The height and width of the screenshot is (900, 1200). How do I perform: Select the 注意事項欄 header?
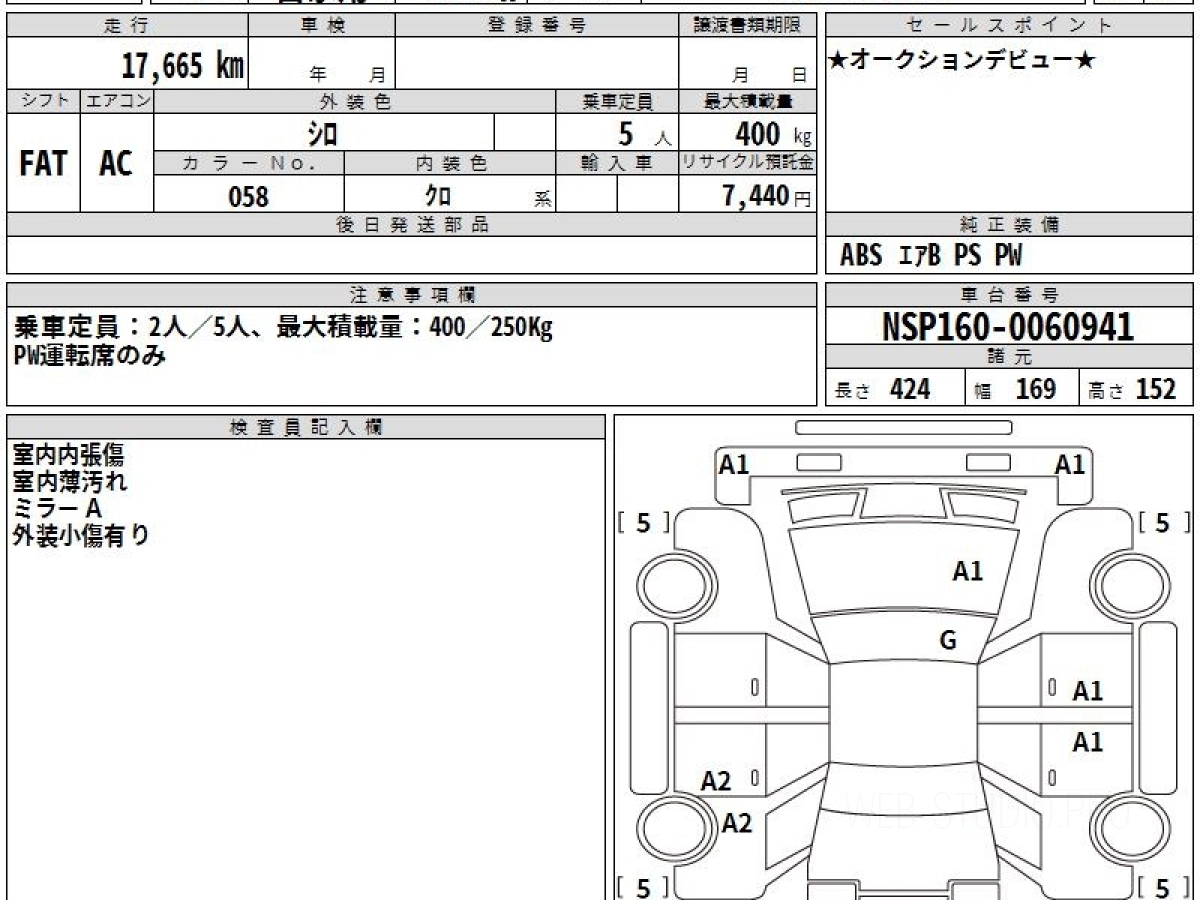pos(411,295)
